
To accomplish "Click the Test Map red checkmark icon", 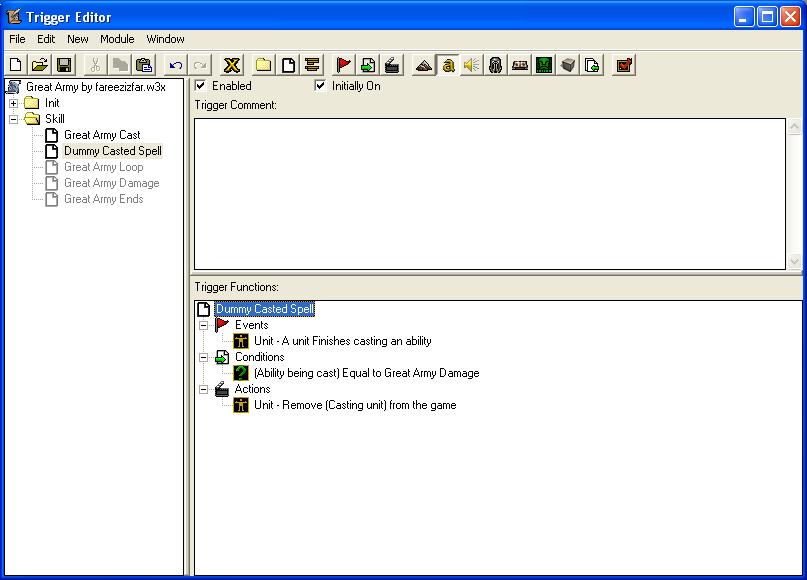I will tap(624, 65).
